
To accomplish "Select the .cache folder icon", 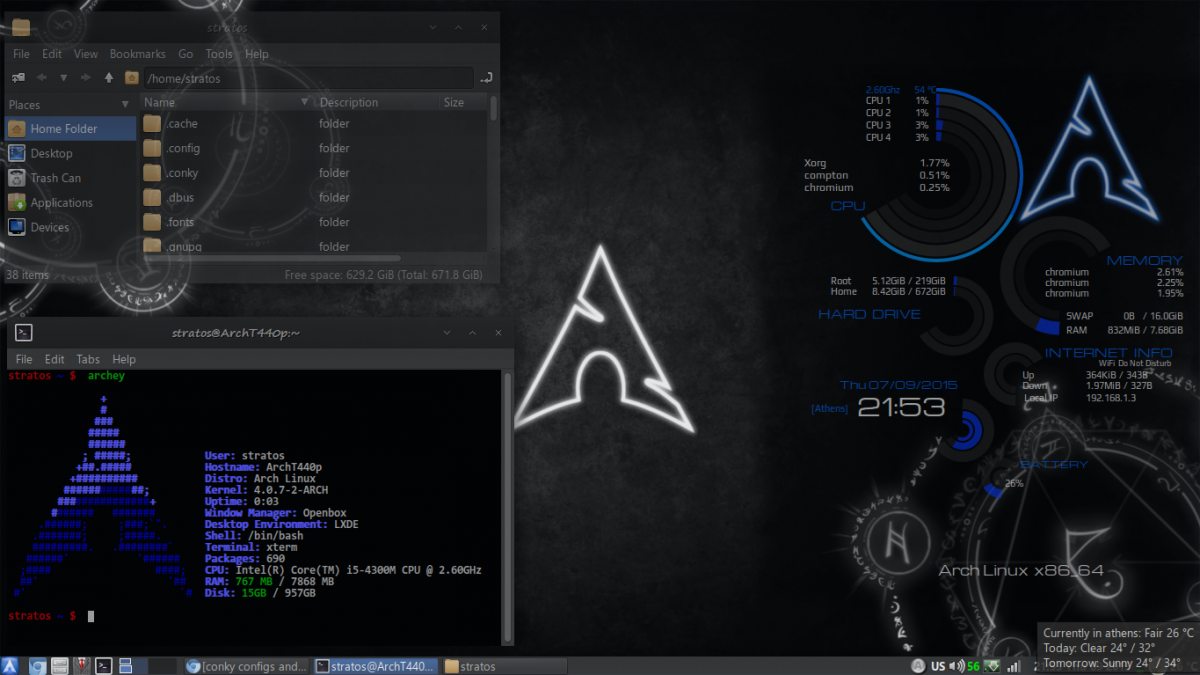I will click(x=152, y=124).
